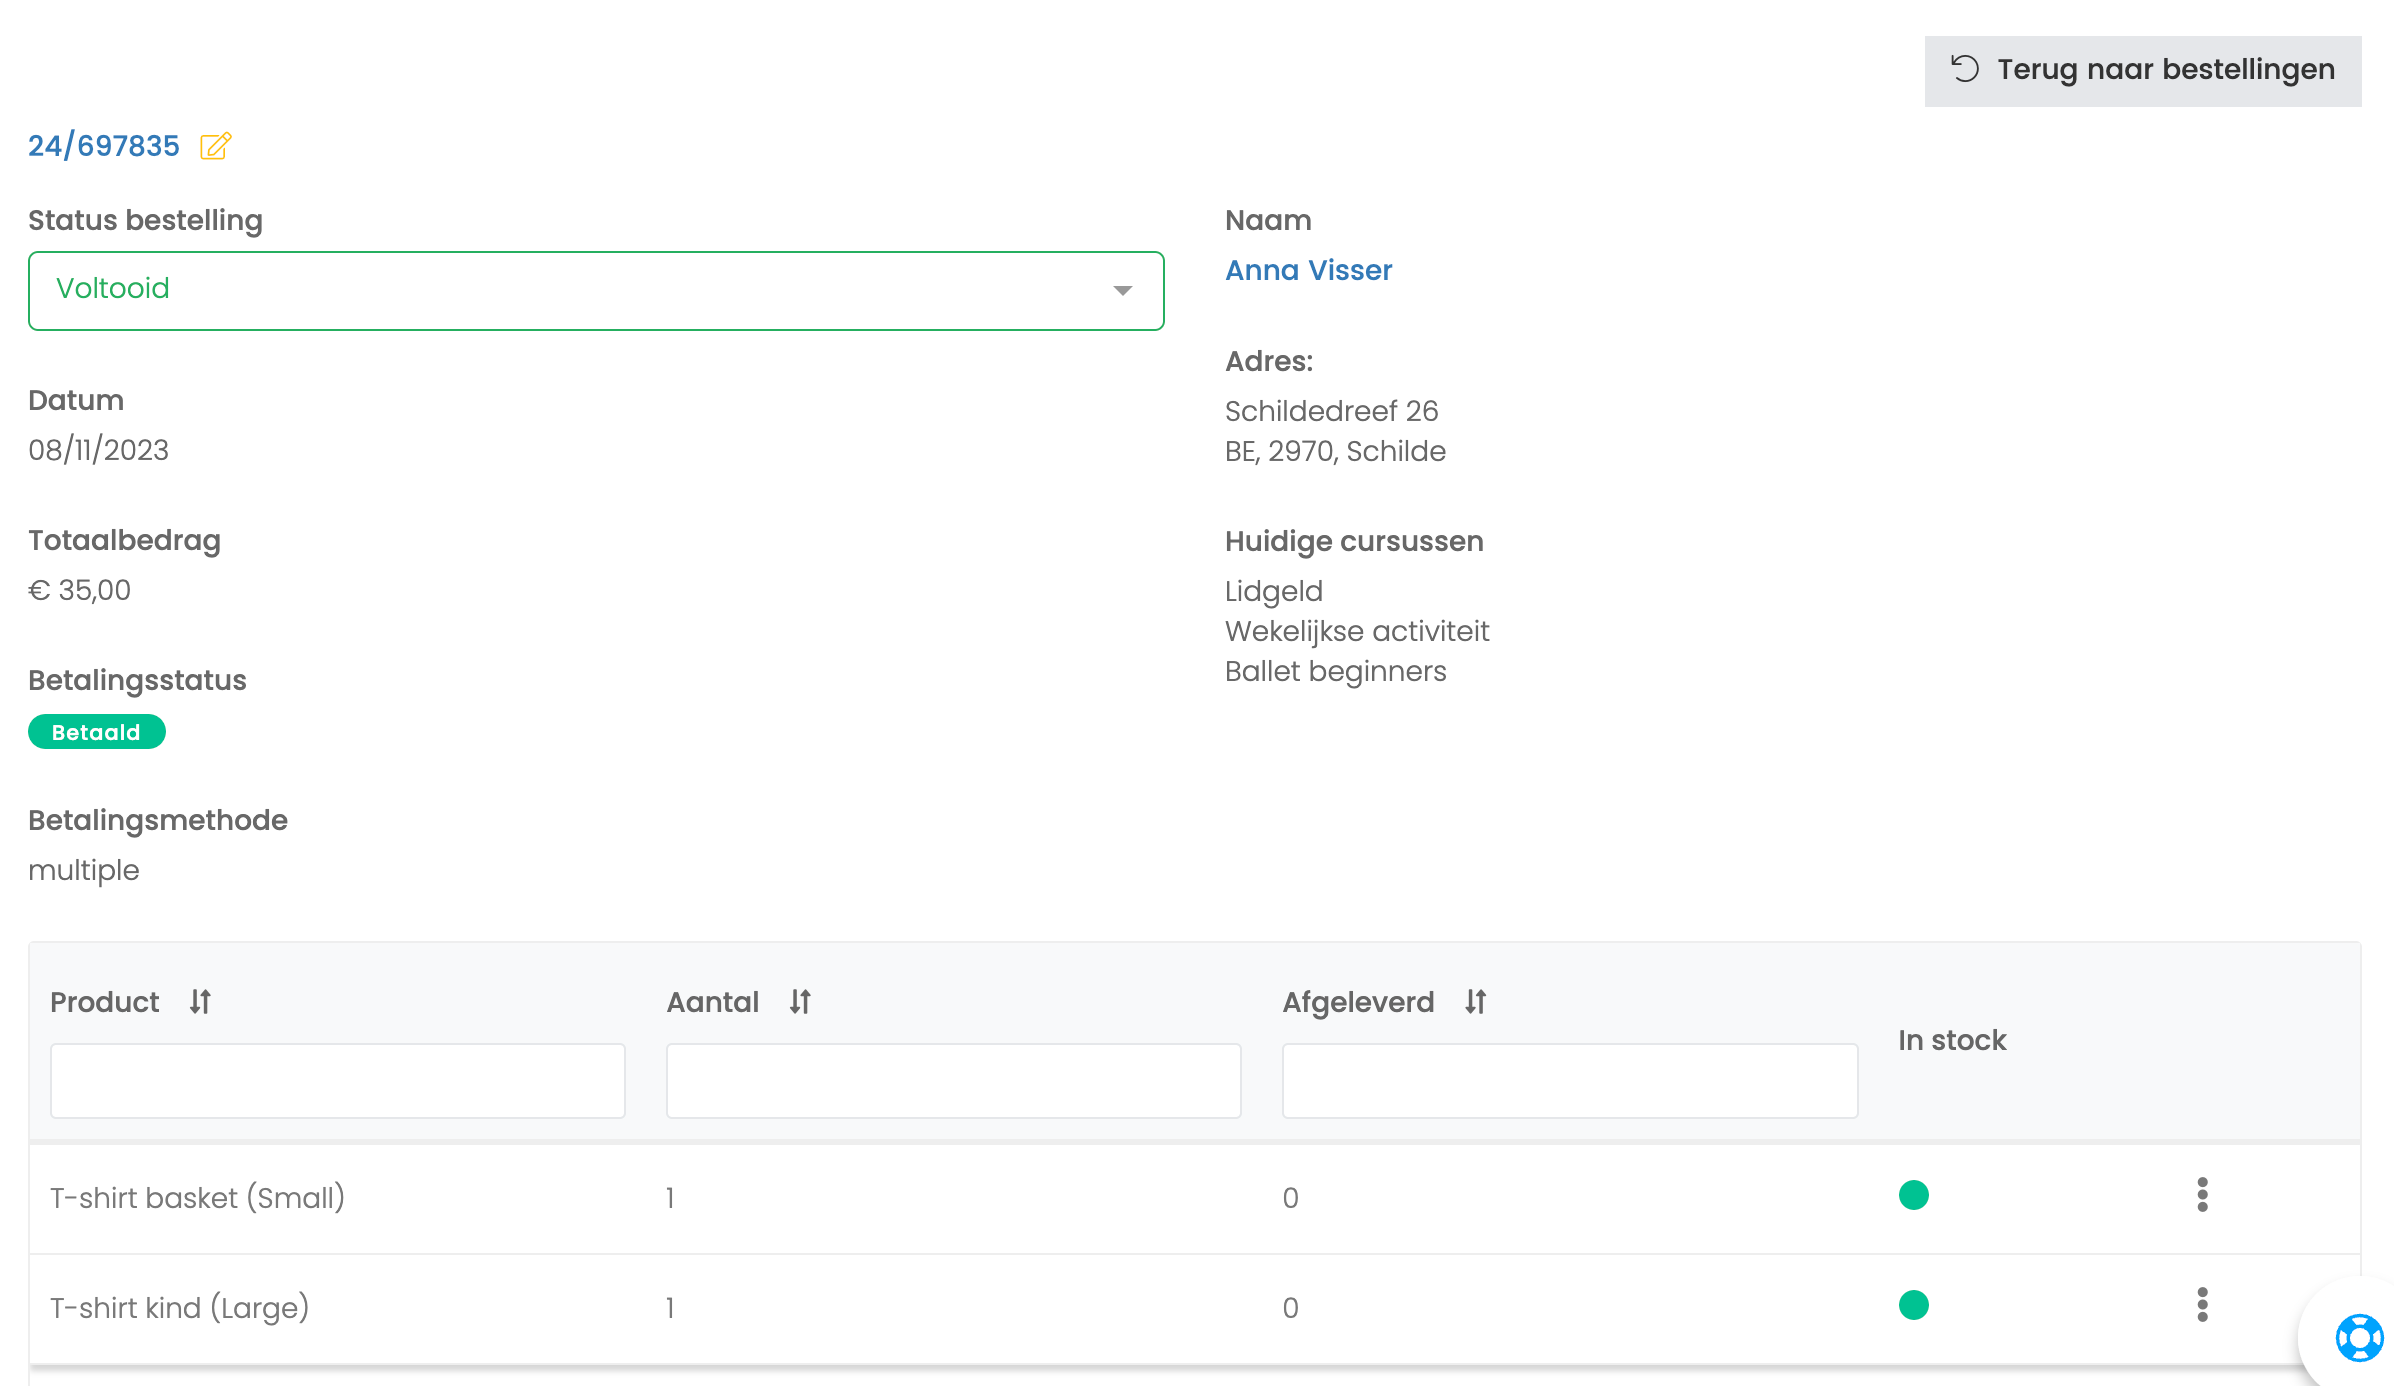Click the In stock column header
The image size is (2394, 1386).
point(1952,1040)
